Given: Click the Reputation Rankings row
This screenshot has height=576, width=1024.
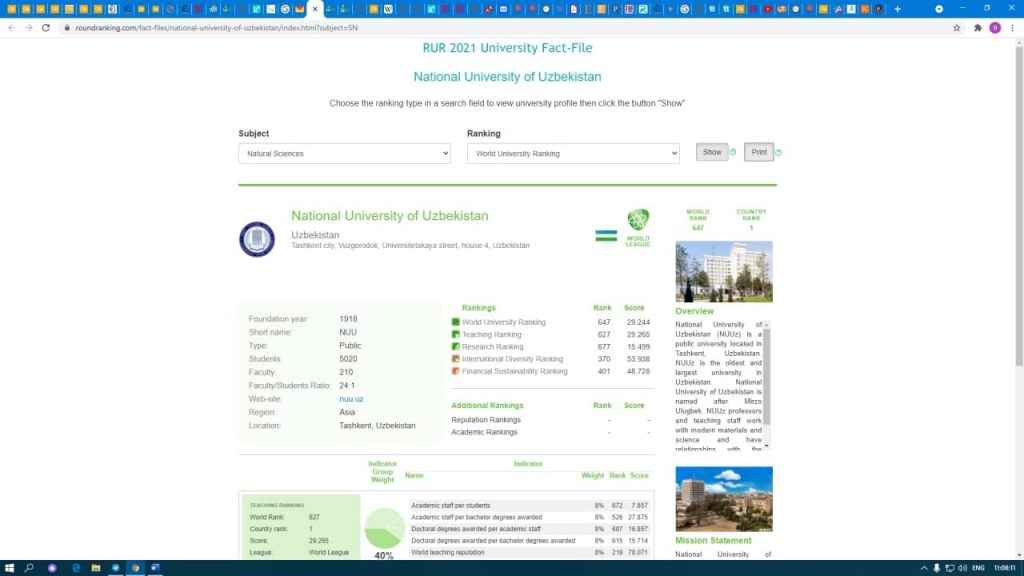Looking at the screenshot, I should click(552, 420).
